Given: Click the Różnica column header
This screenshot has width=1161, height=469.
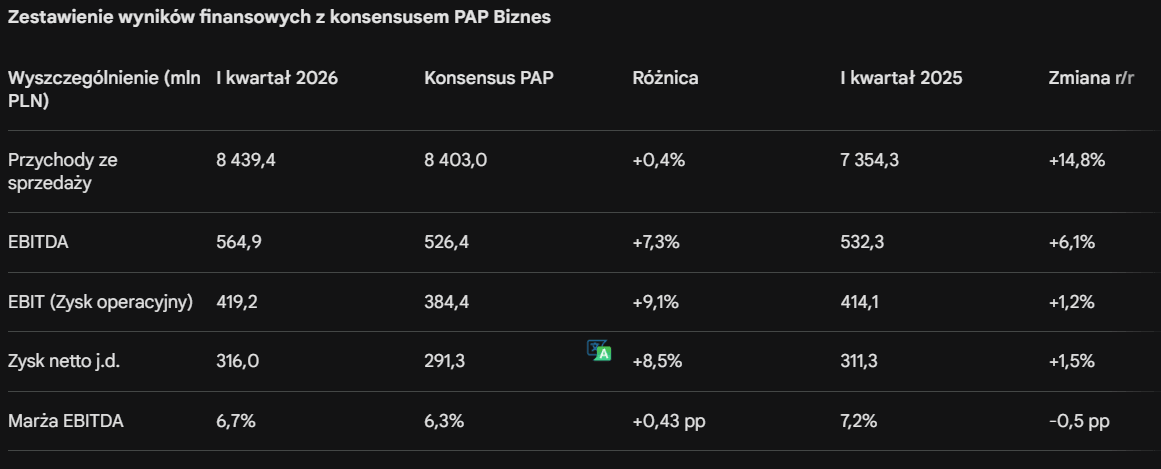Looking at the screenshot, I should pos(665,78).
